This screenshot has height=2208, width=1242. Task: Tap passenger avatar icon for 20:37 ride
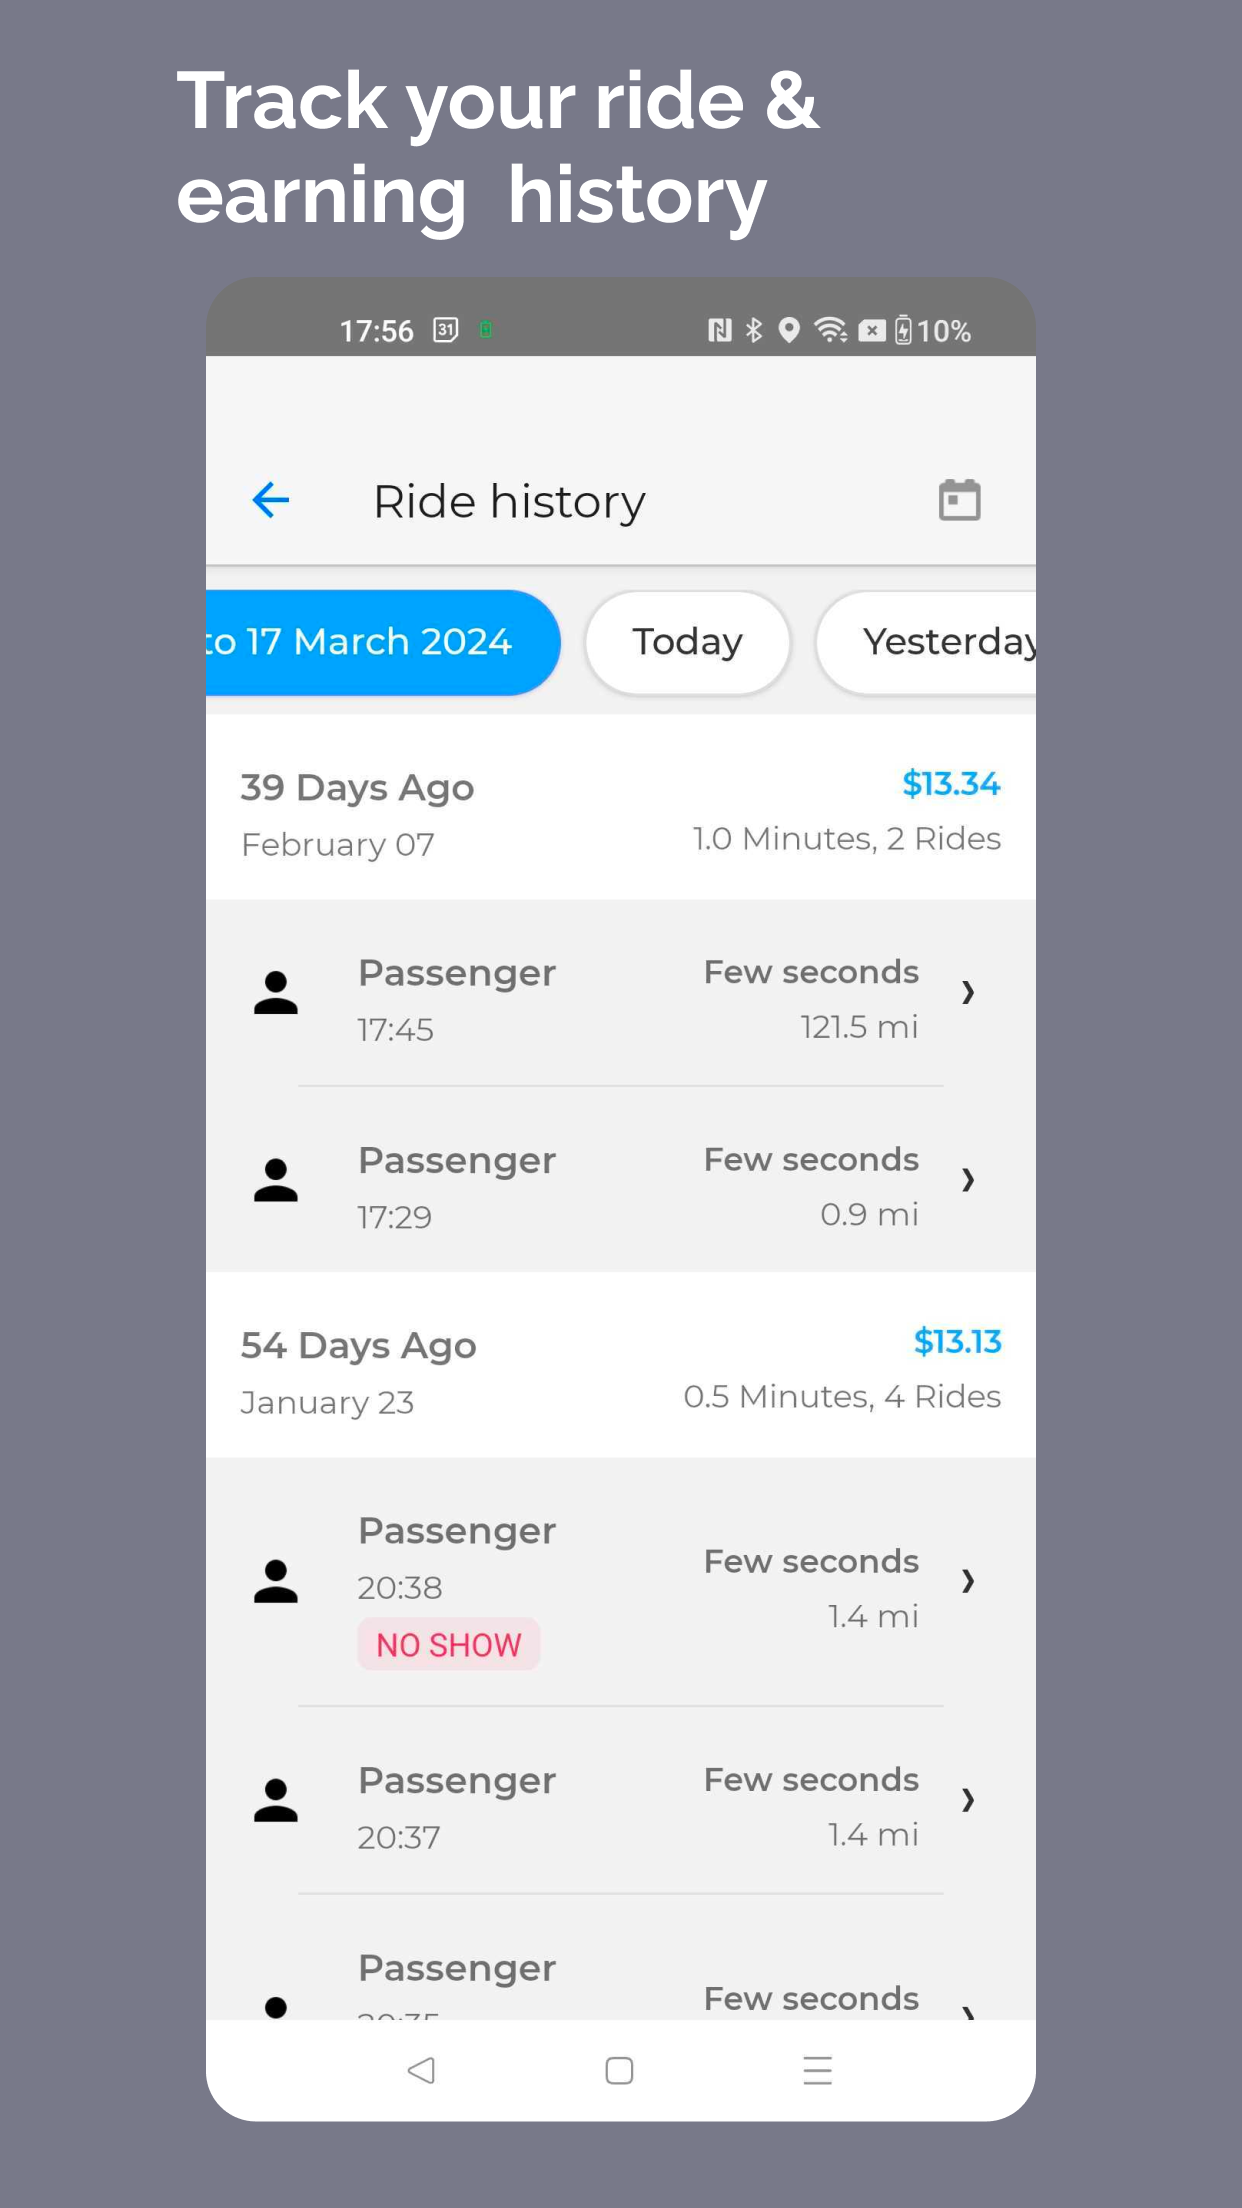(276, 1801)
